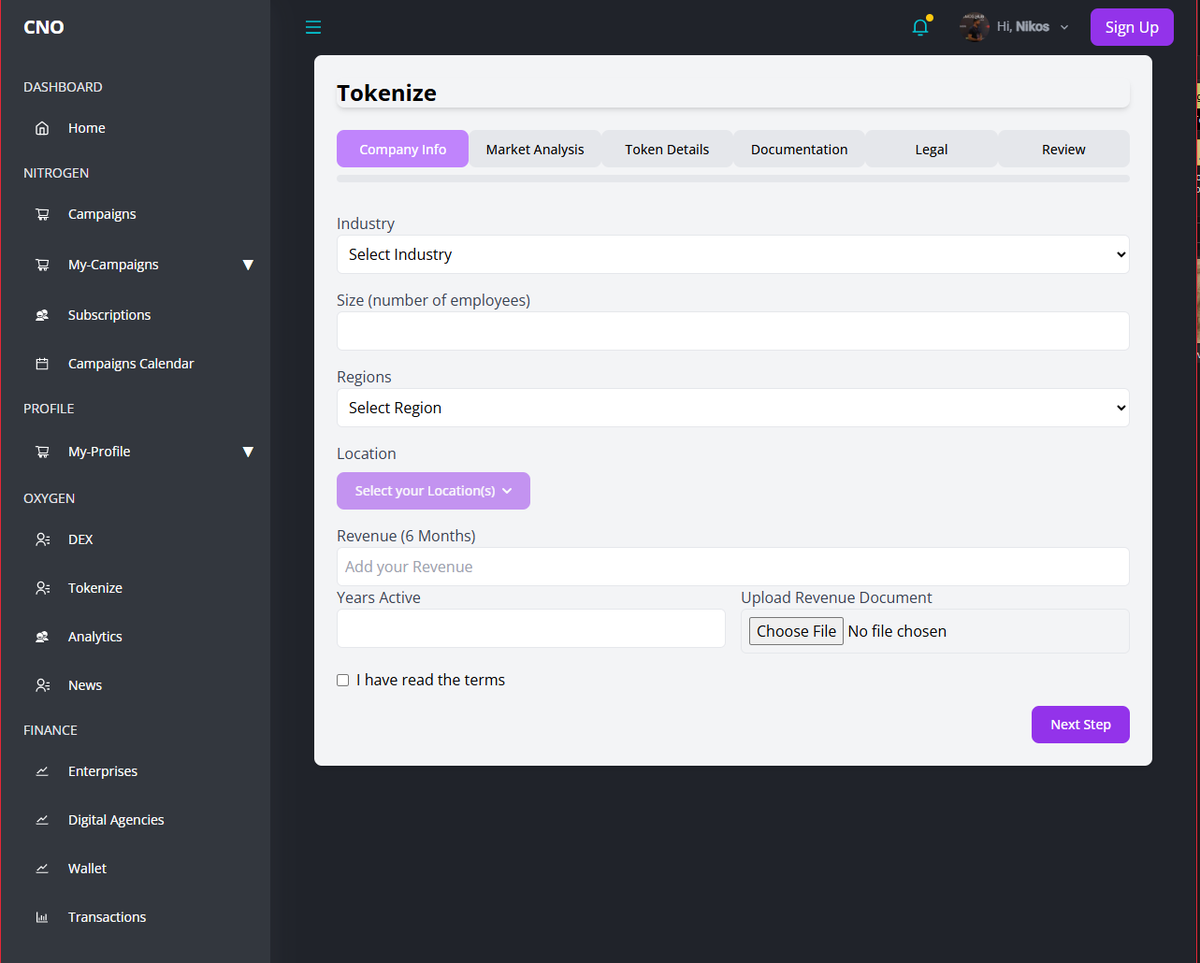Click the Tokenize sidebar icon
Screen dimensions: 1200x963
click(42, 588)
